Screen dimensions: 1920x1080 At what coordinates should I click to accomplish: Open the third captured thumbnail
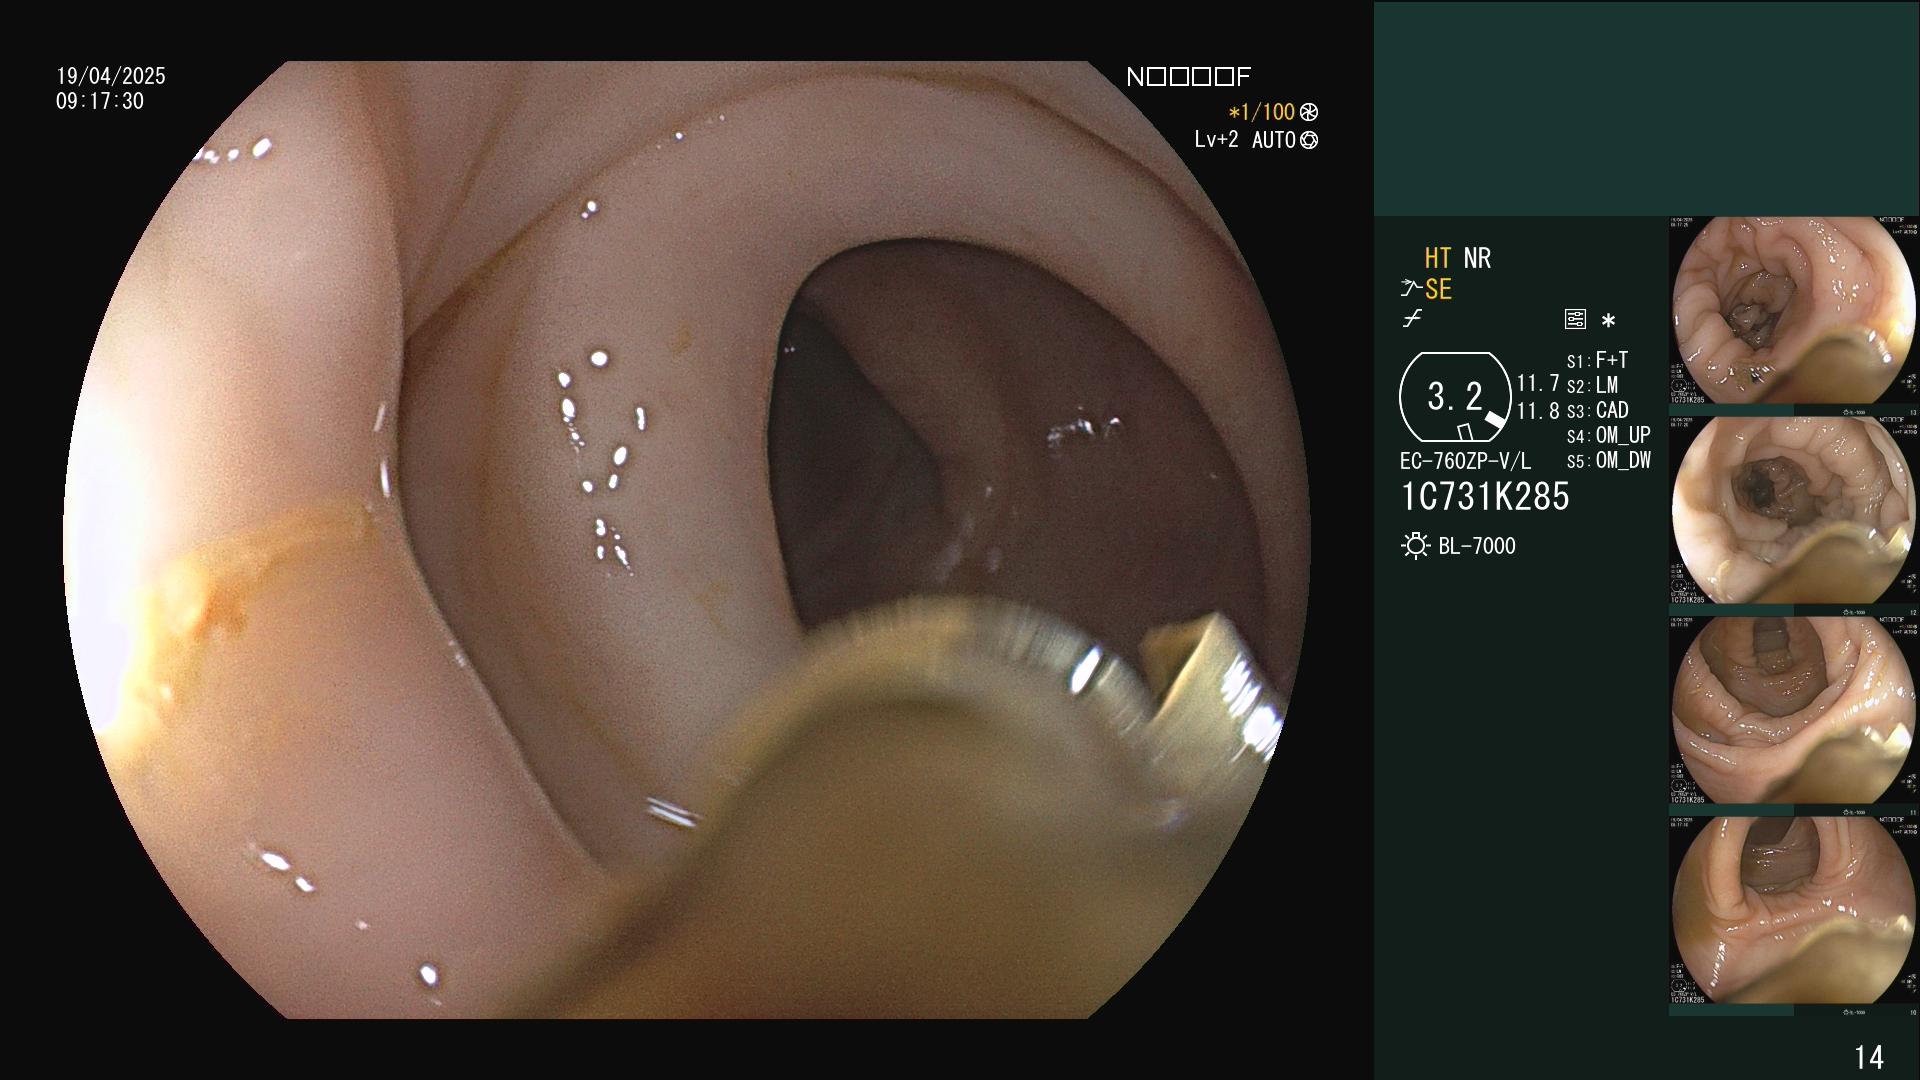(1794, 710)
